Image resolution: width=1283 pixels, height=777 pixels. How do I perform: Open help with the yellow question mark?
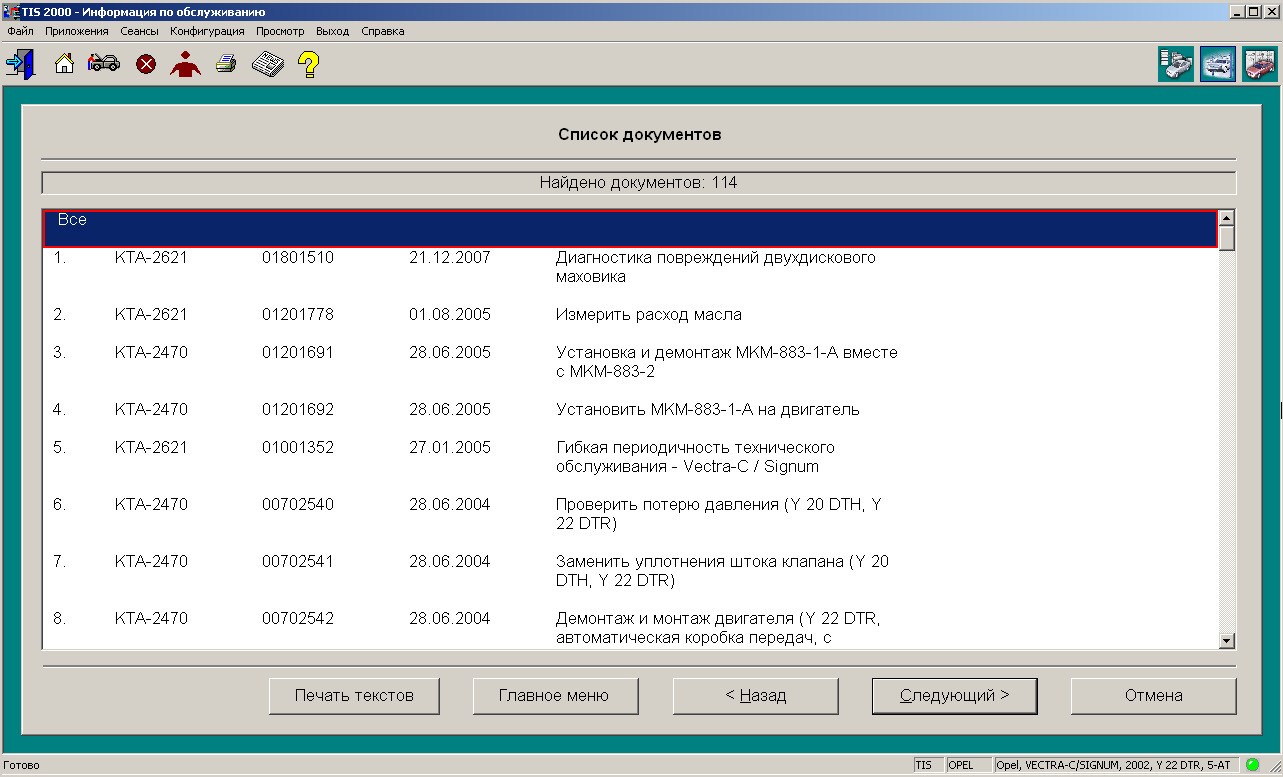click(309, 65)
